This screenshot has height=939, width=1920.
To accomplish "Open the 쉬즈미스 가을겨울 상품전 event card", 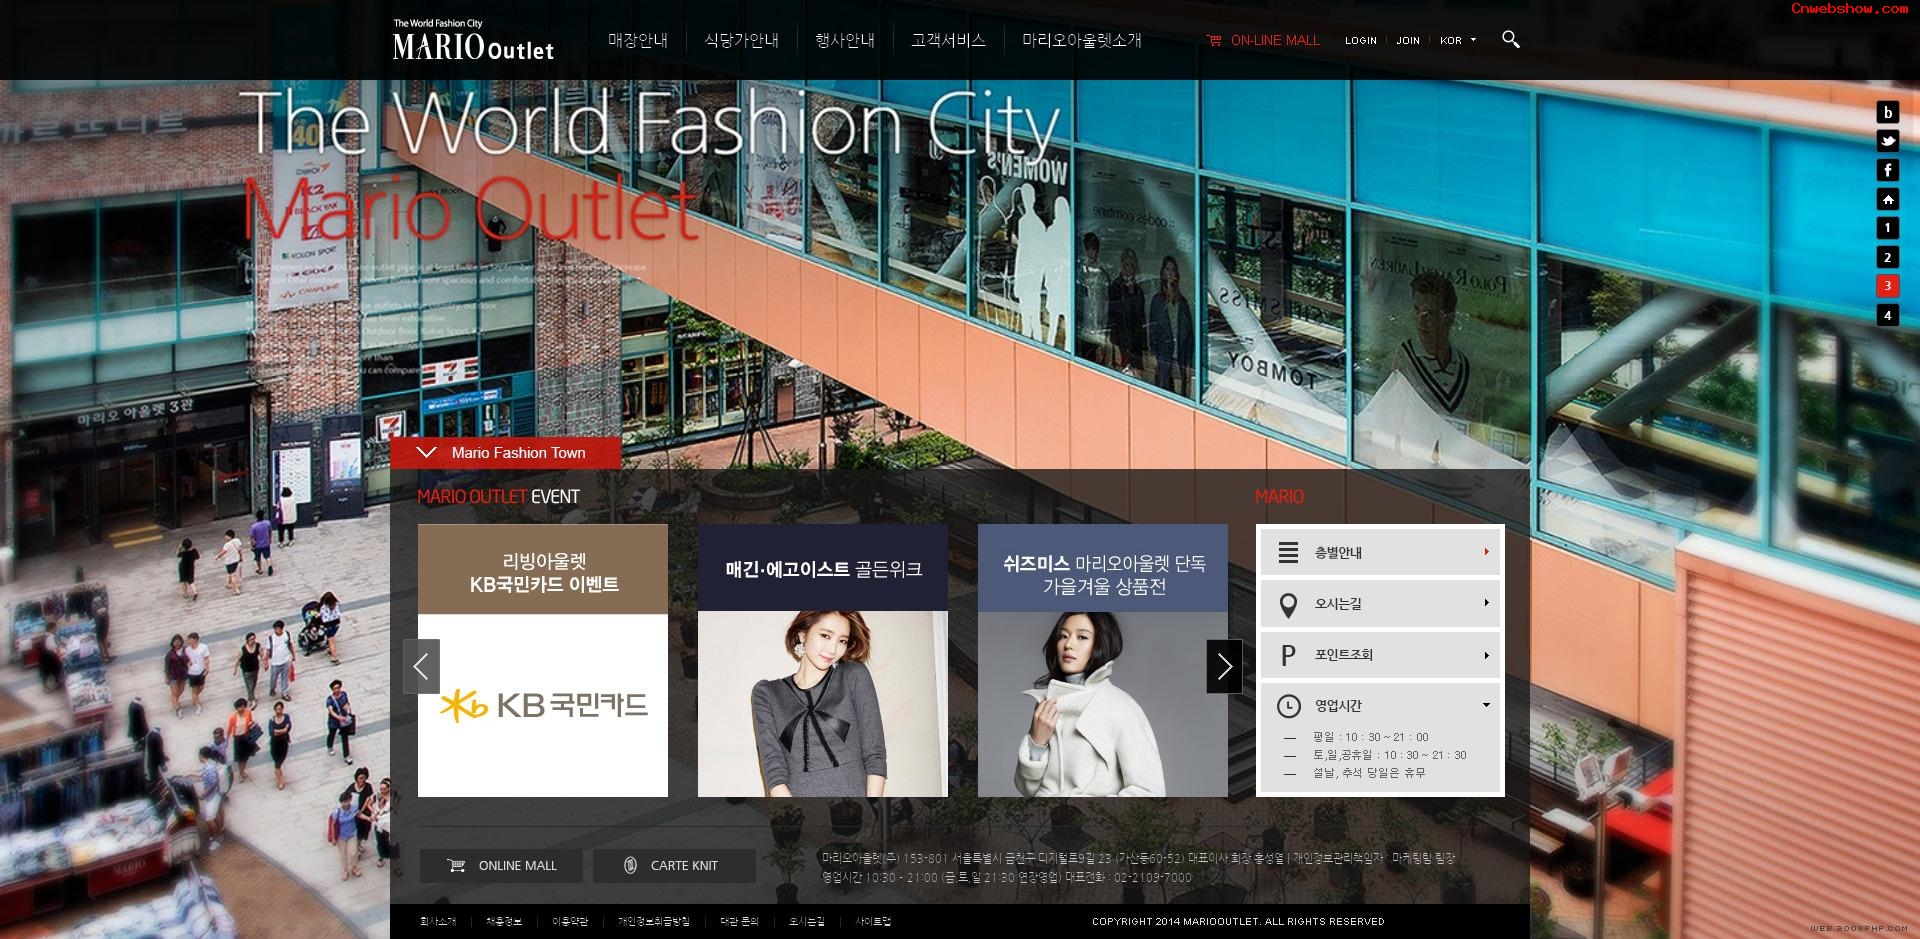I will pos(1103,661).
